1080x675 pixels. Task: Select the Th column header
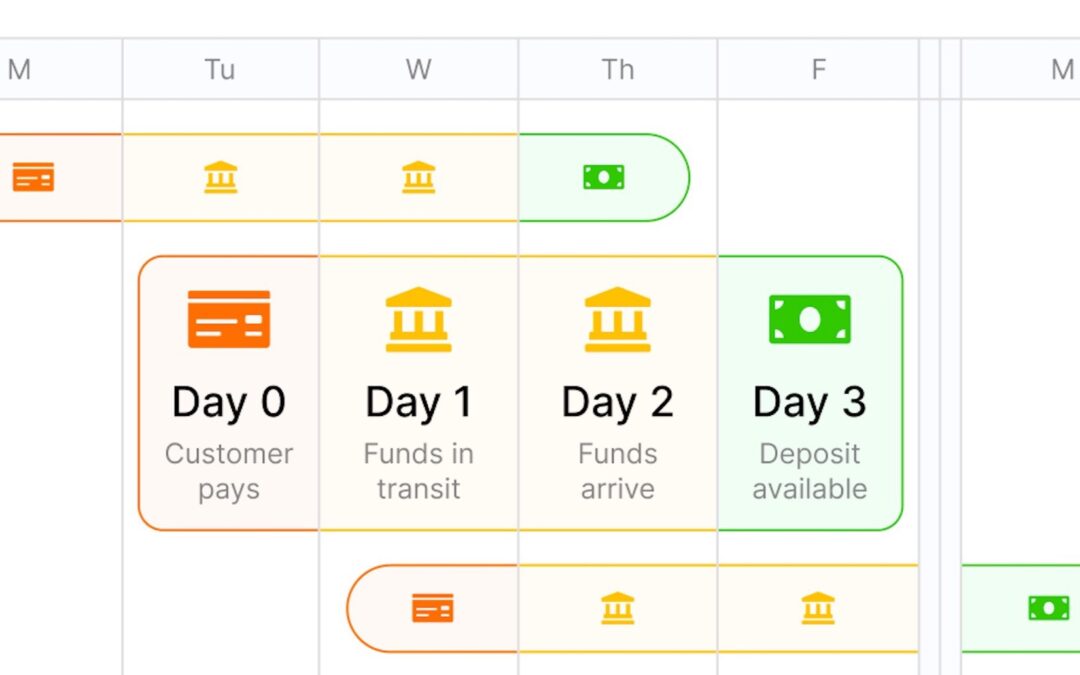(x=618, y=69)
